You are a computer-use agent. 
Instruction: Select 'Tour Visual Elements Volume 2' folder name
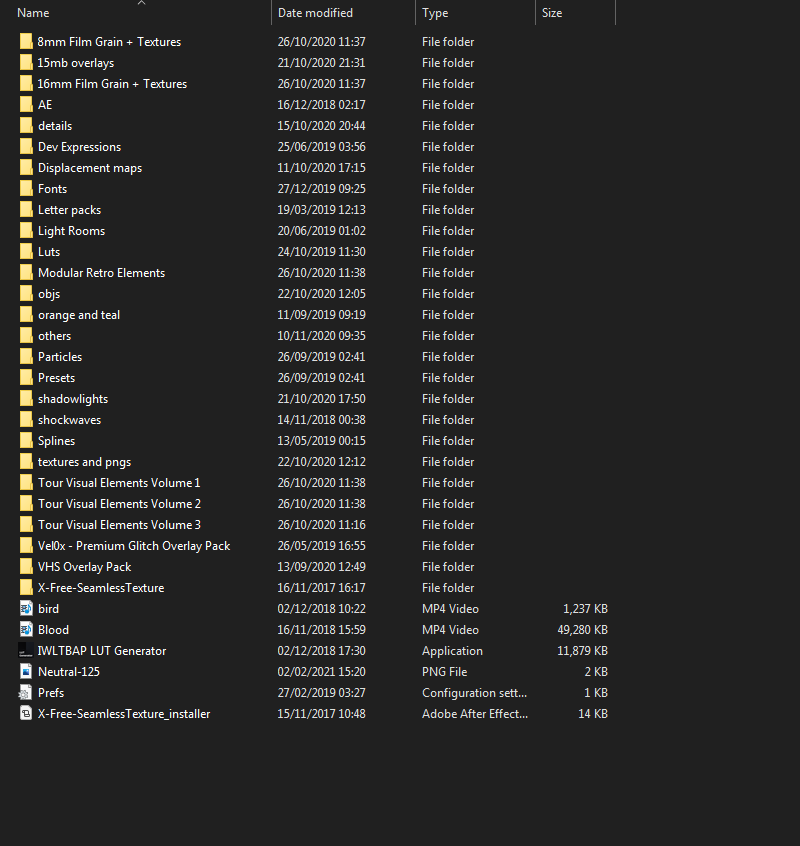point(119,504)
